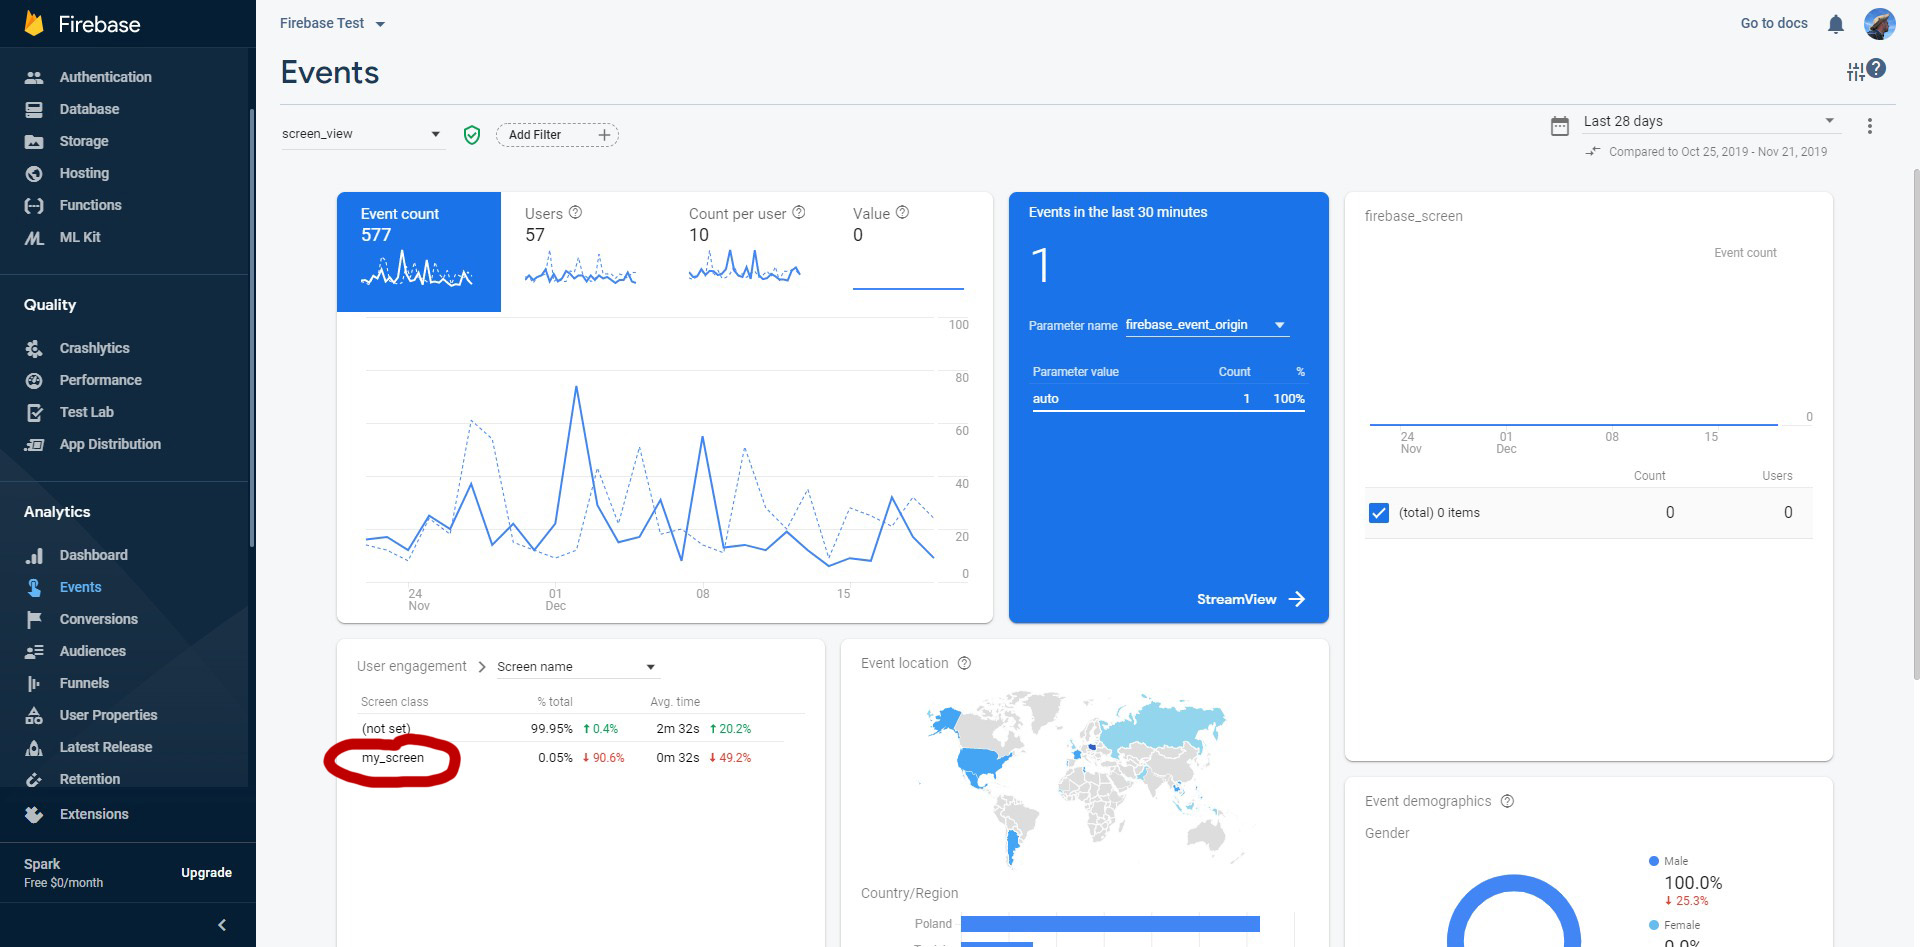Click the Add Filter button
Image resolution: width=1920 pixels, height=947 pixels.
click(x=557, y=135)
